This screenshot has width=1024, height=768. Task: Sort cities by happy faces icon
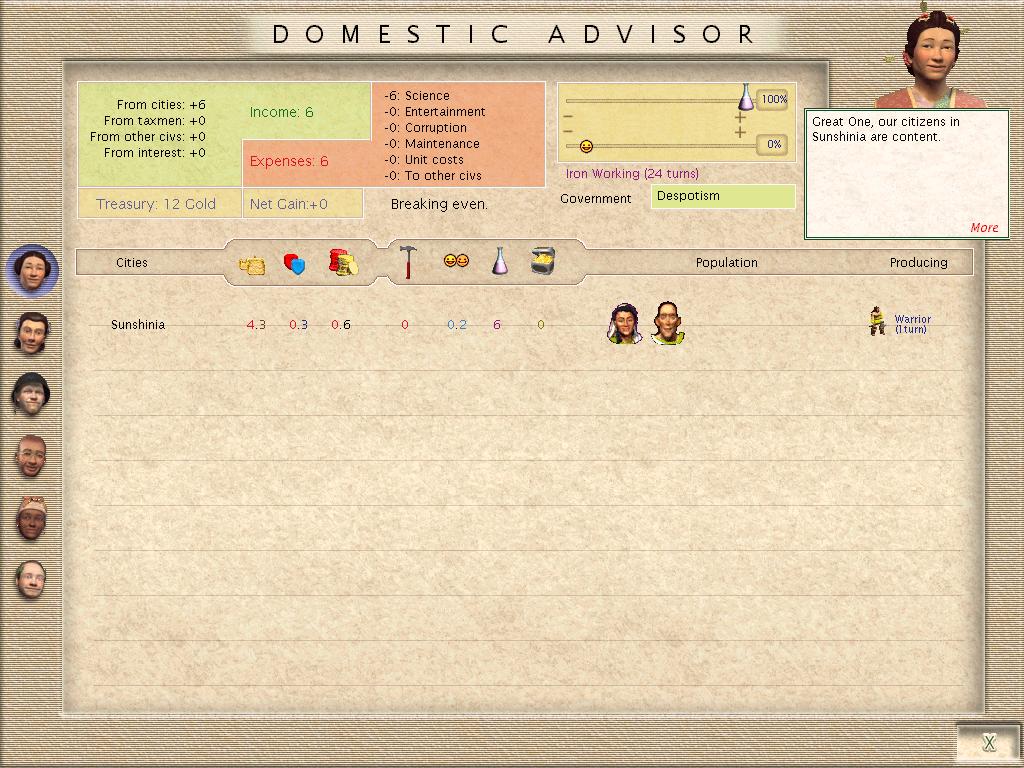[x=456, y=261]
